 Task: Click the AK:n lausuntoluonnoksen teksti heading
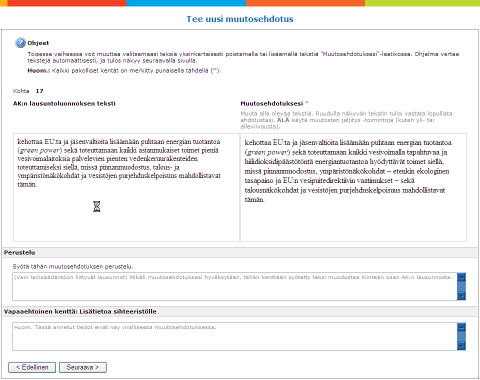coord(64,104)
